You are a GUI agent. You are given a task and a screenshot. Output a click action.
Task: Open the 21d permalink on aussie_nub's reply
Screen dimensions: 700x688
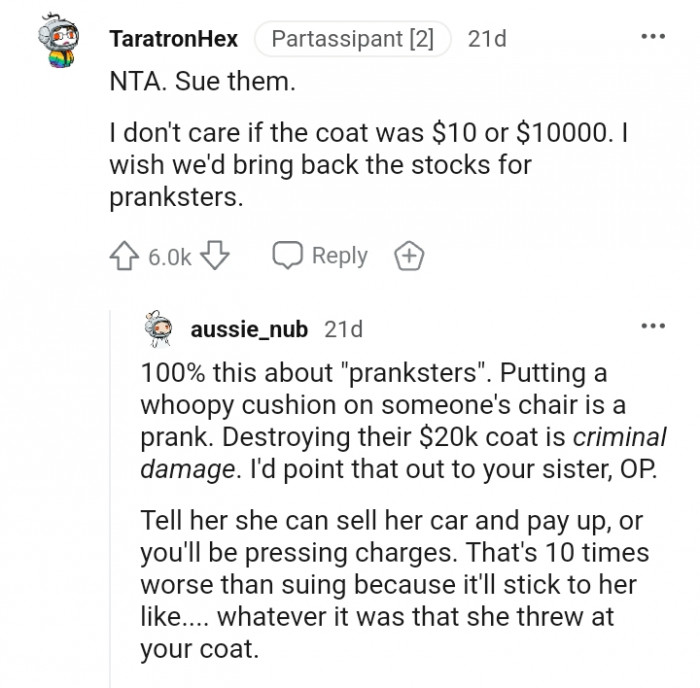[x=344, y=328]
